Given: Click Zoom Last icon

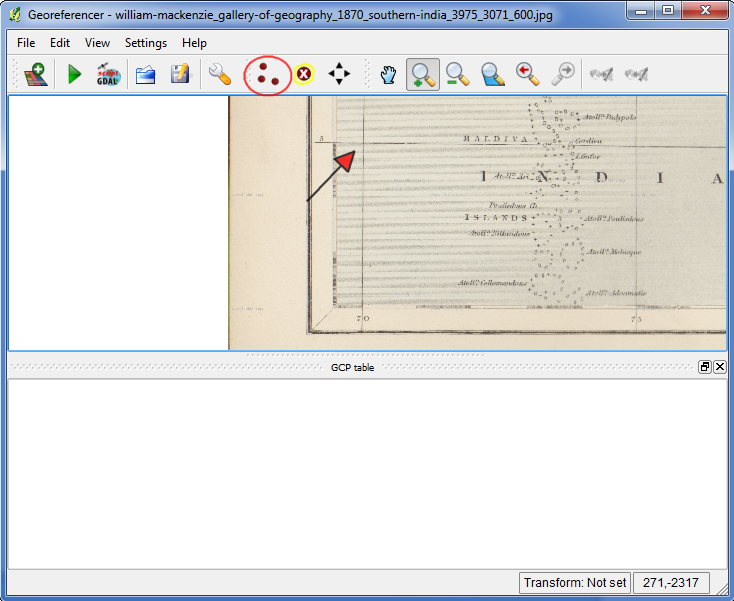Looking at the screenshot, I should pos(528,74).
